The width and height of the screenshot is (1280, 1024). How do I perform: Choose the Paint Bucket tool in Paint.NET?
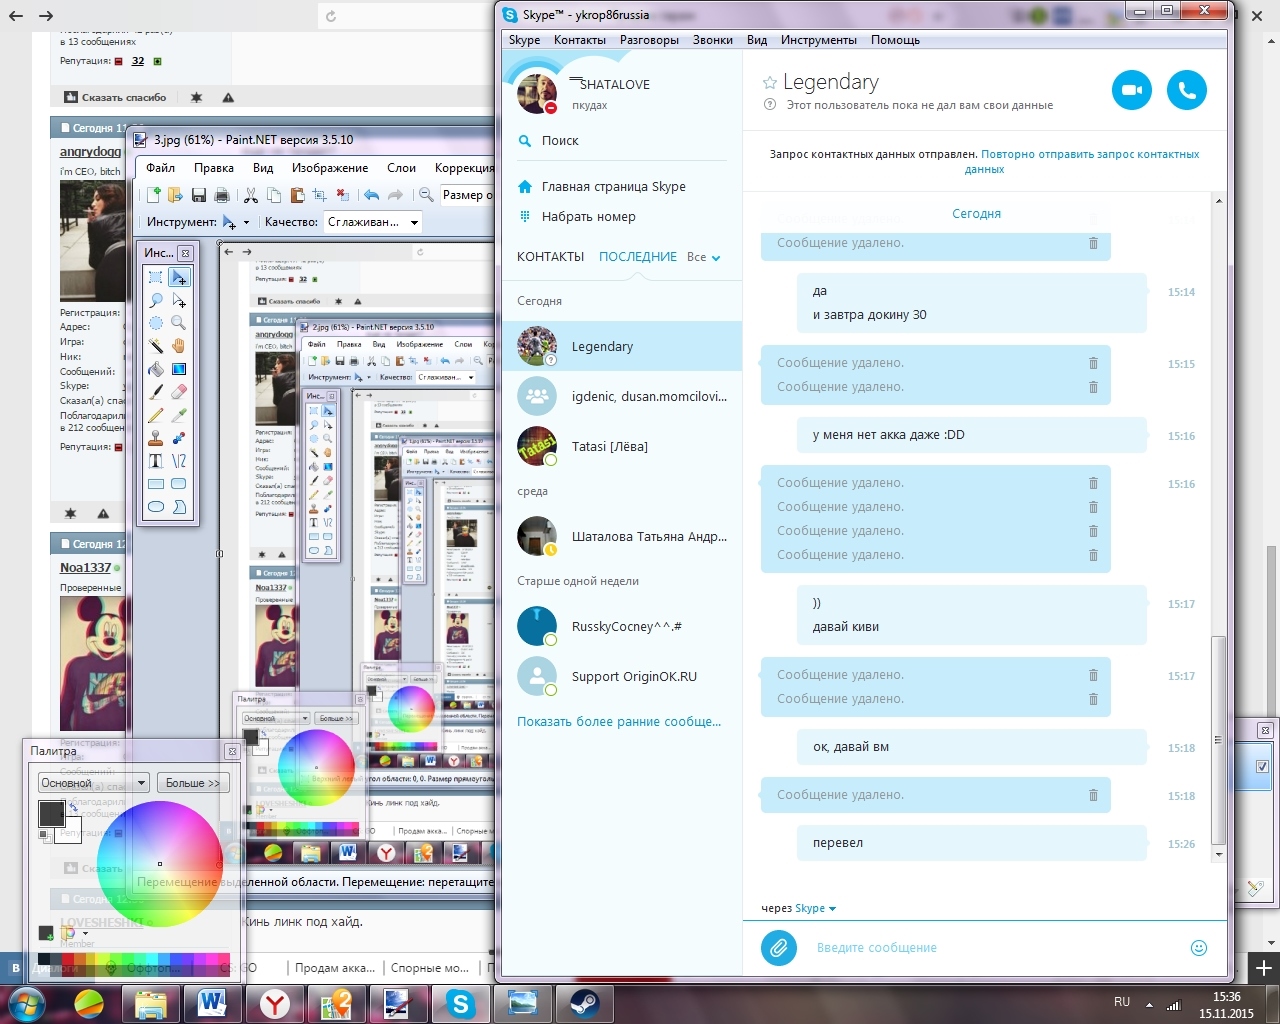pos(156,369)
